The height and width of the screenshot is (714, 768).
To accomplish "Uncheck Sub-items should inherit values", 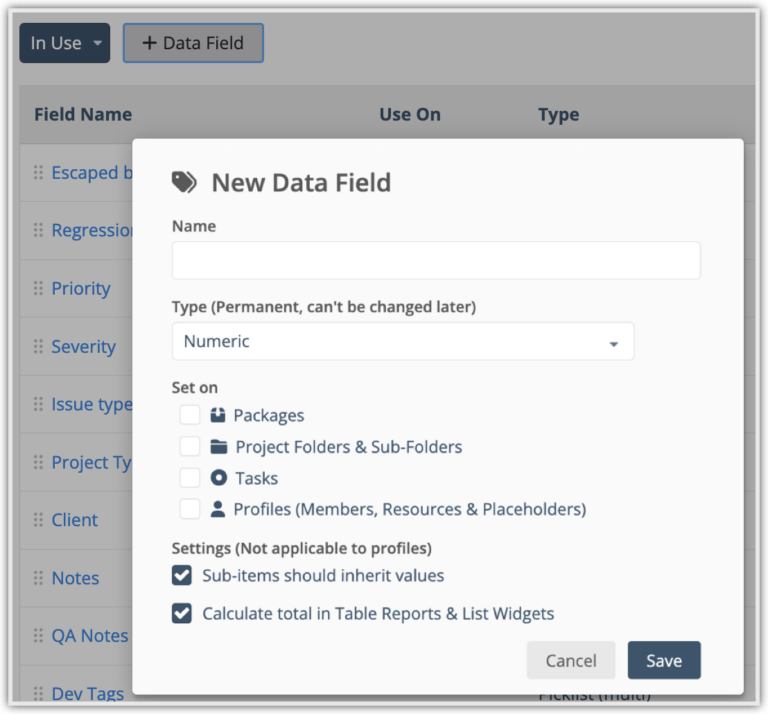I will (x=182, y=576).
